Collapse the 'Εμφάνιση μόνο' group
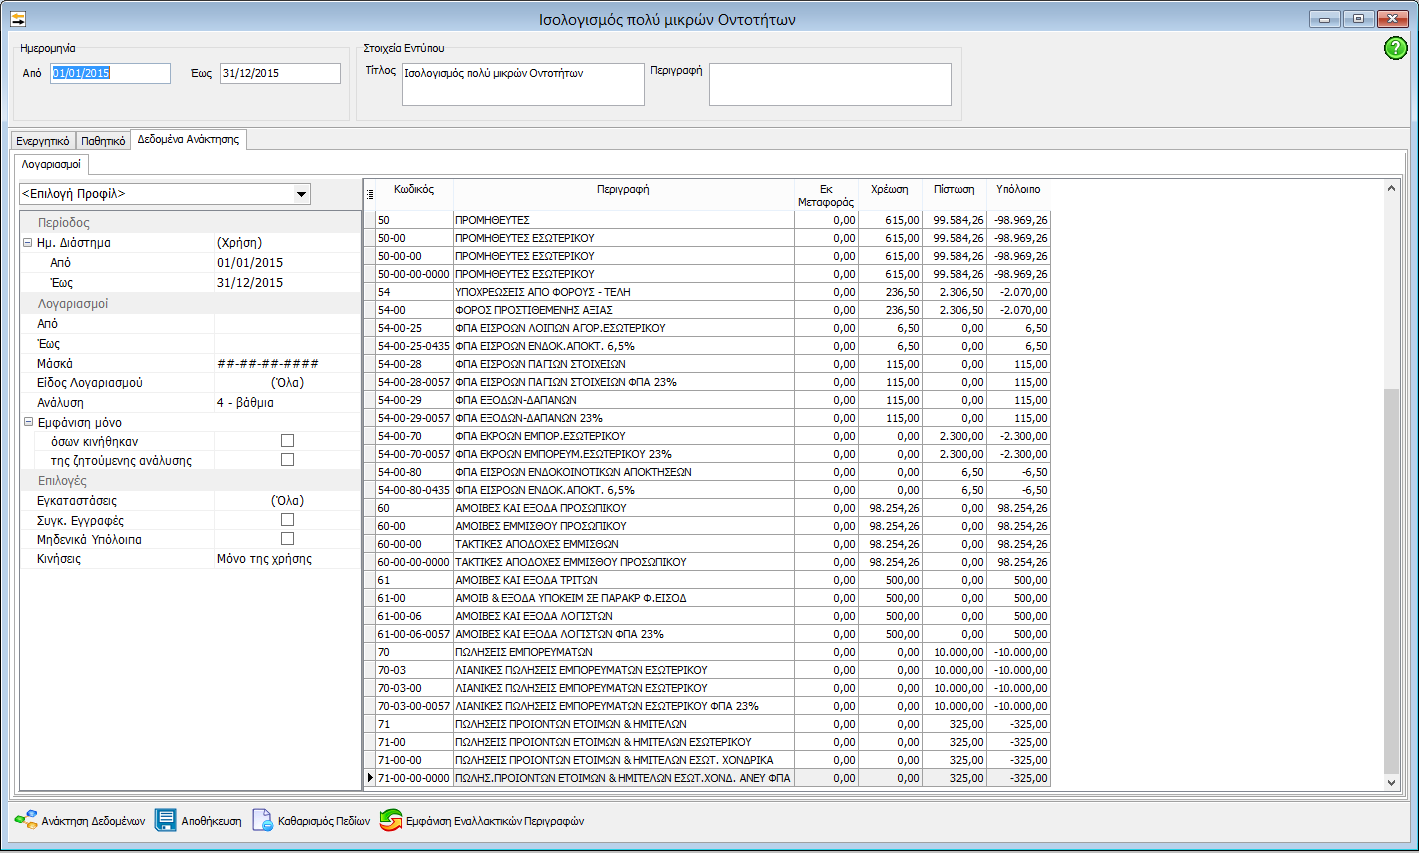 coord(28,422)
